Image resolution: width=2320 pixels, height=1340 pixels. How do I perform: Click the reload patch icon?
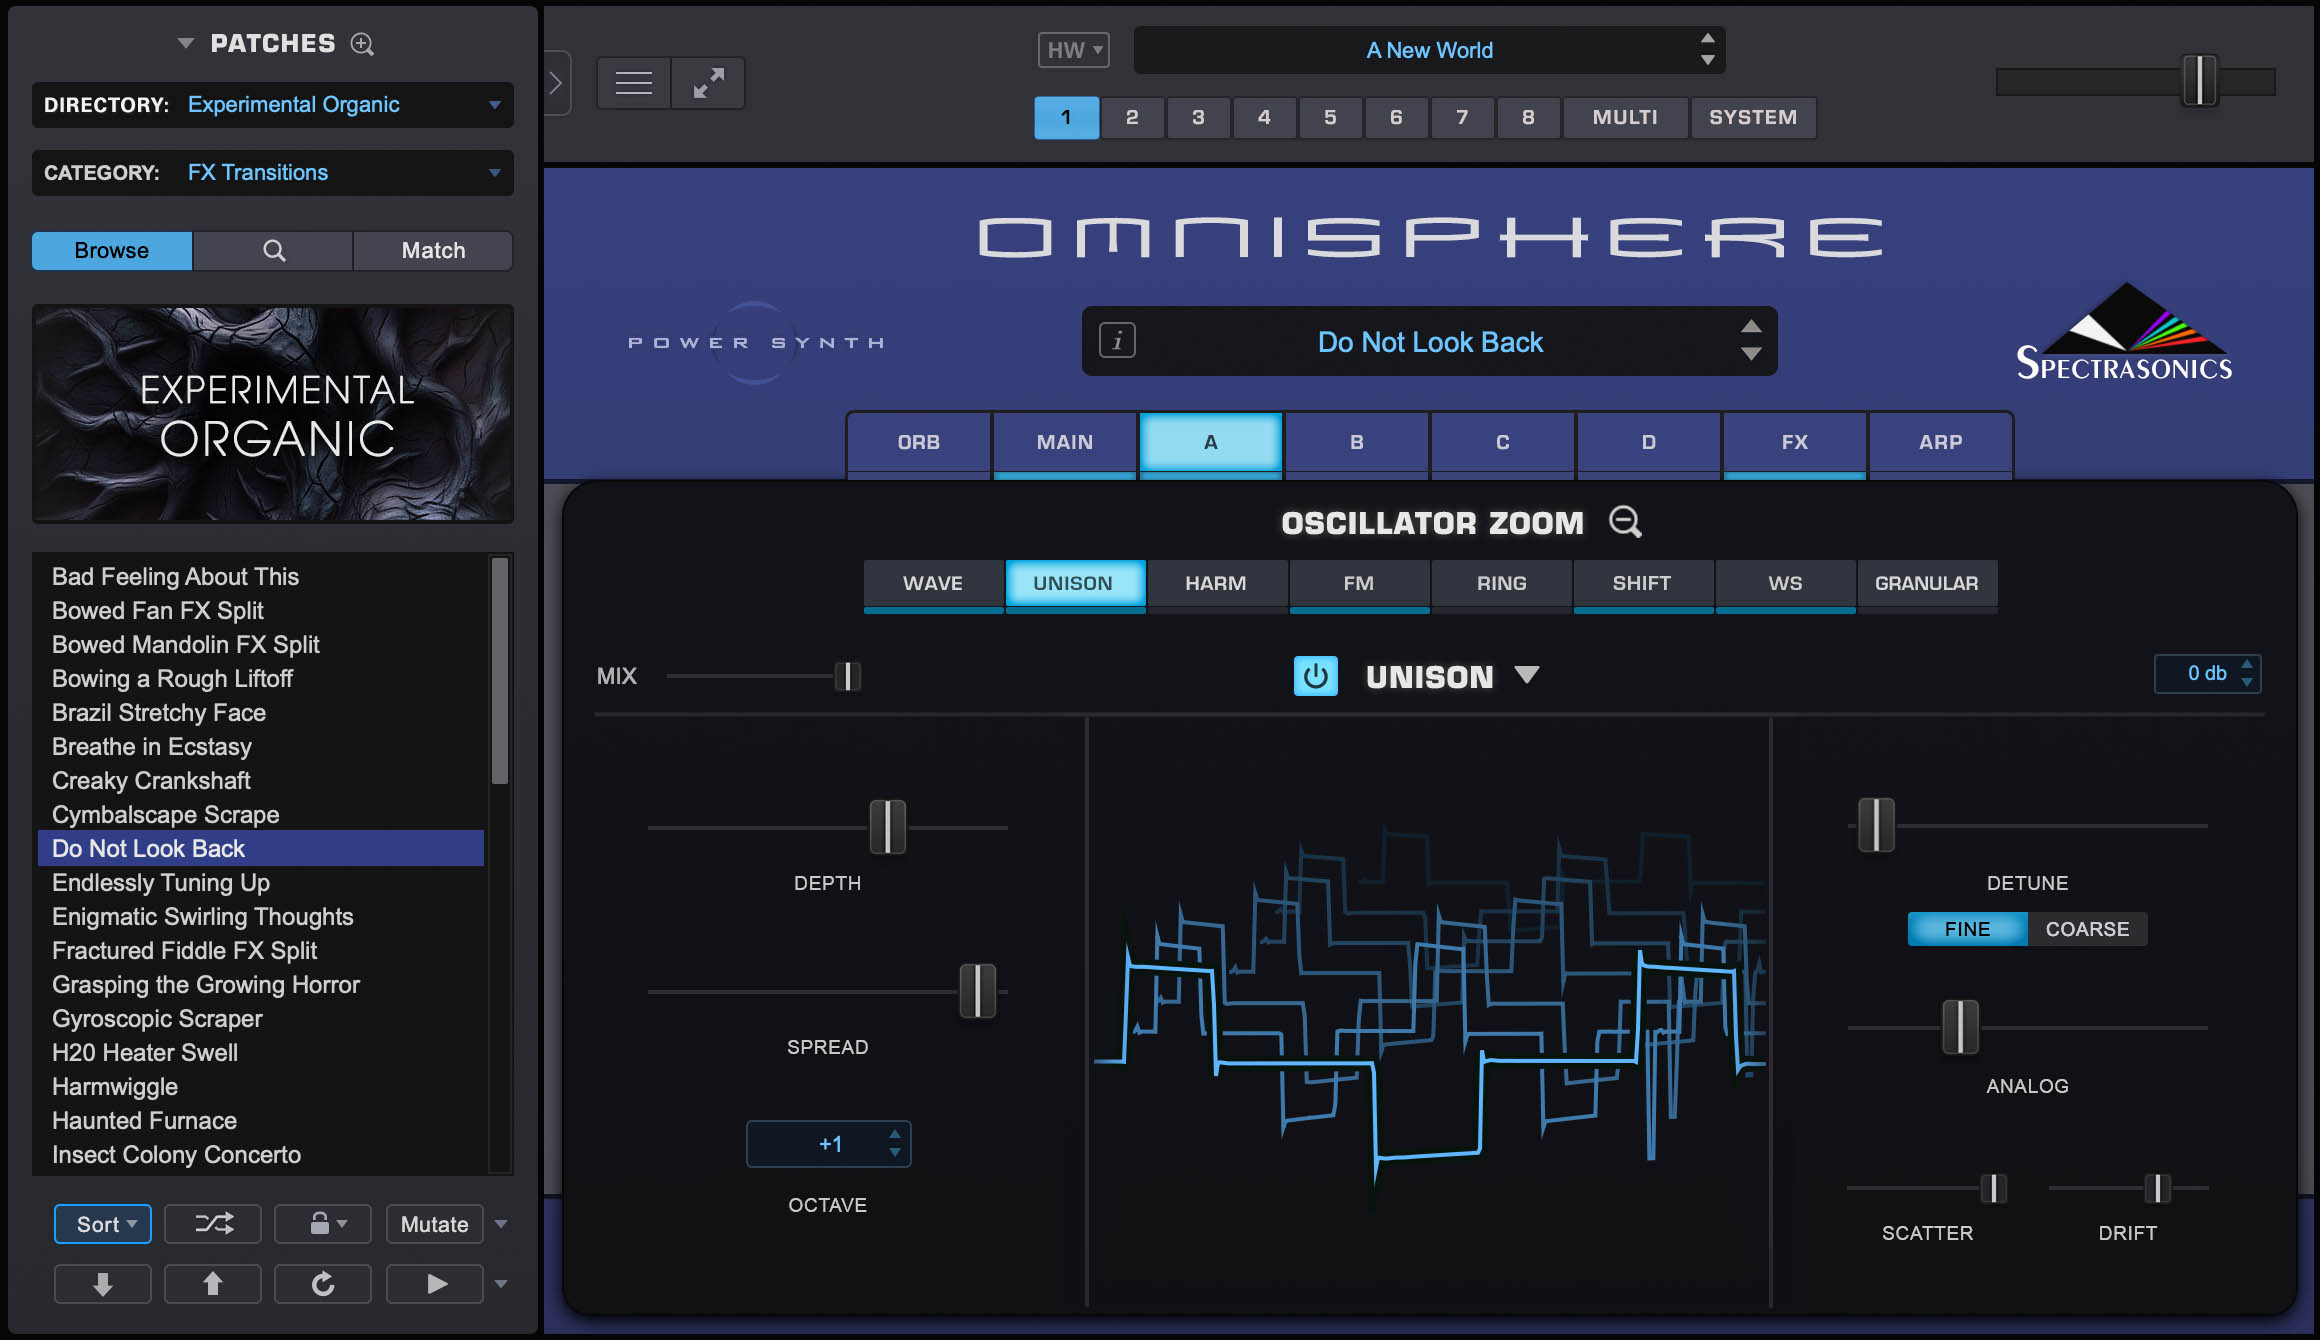pos(322,1283)
